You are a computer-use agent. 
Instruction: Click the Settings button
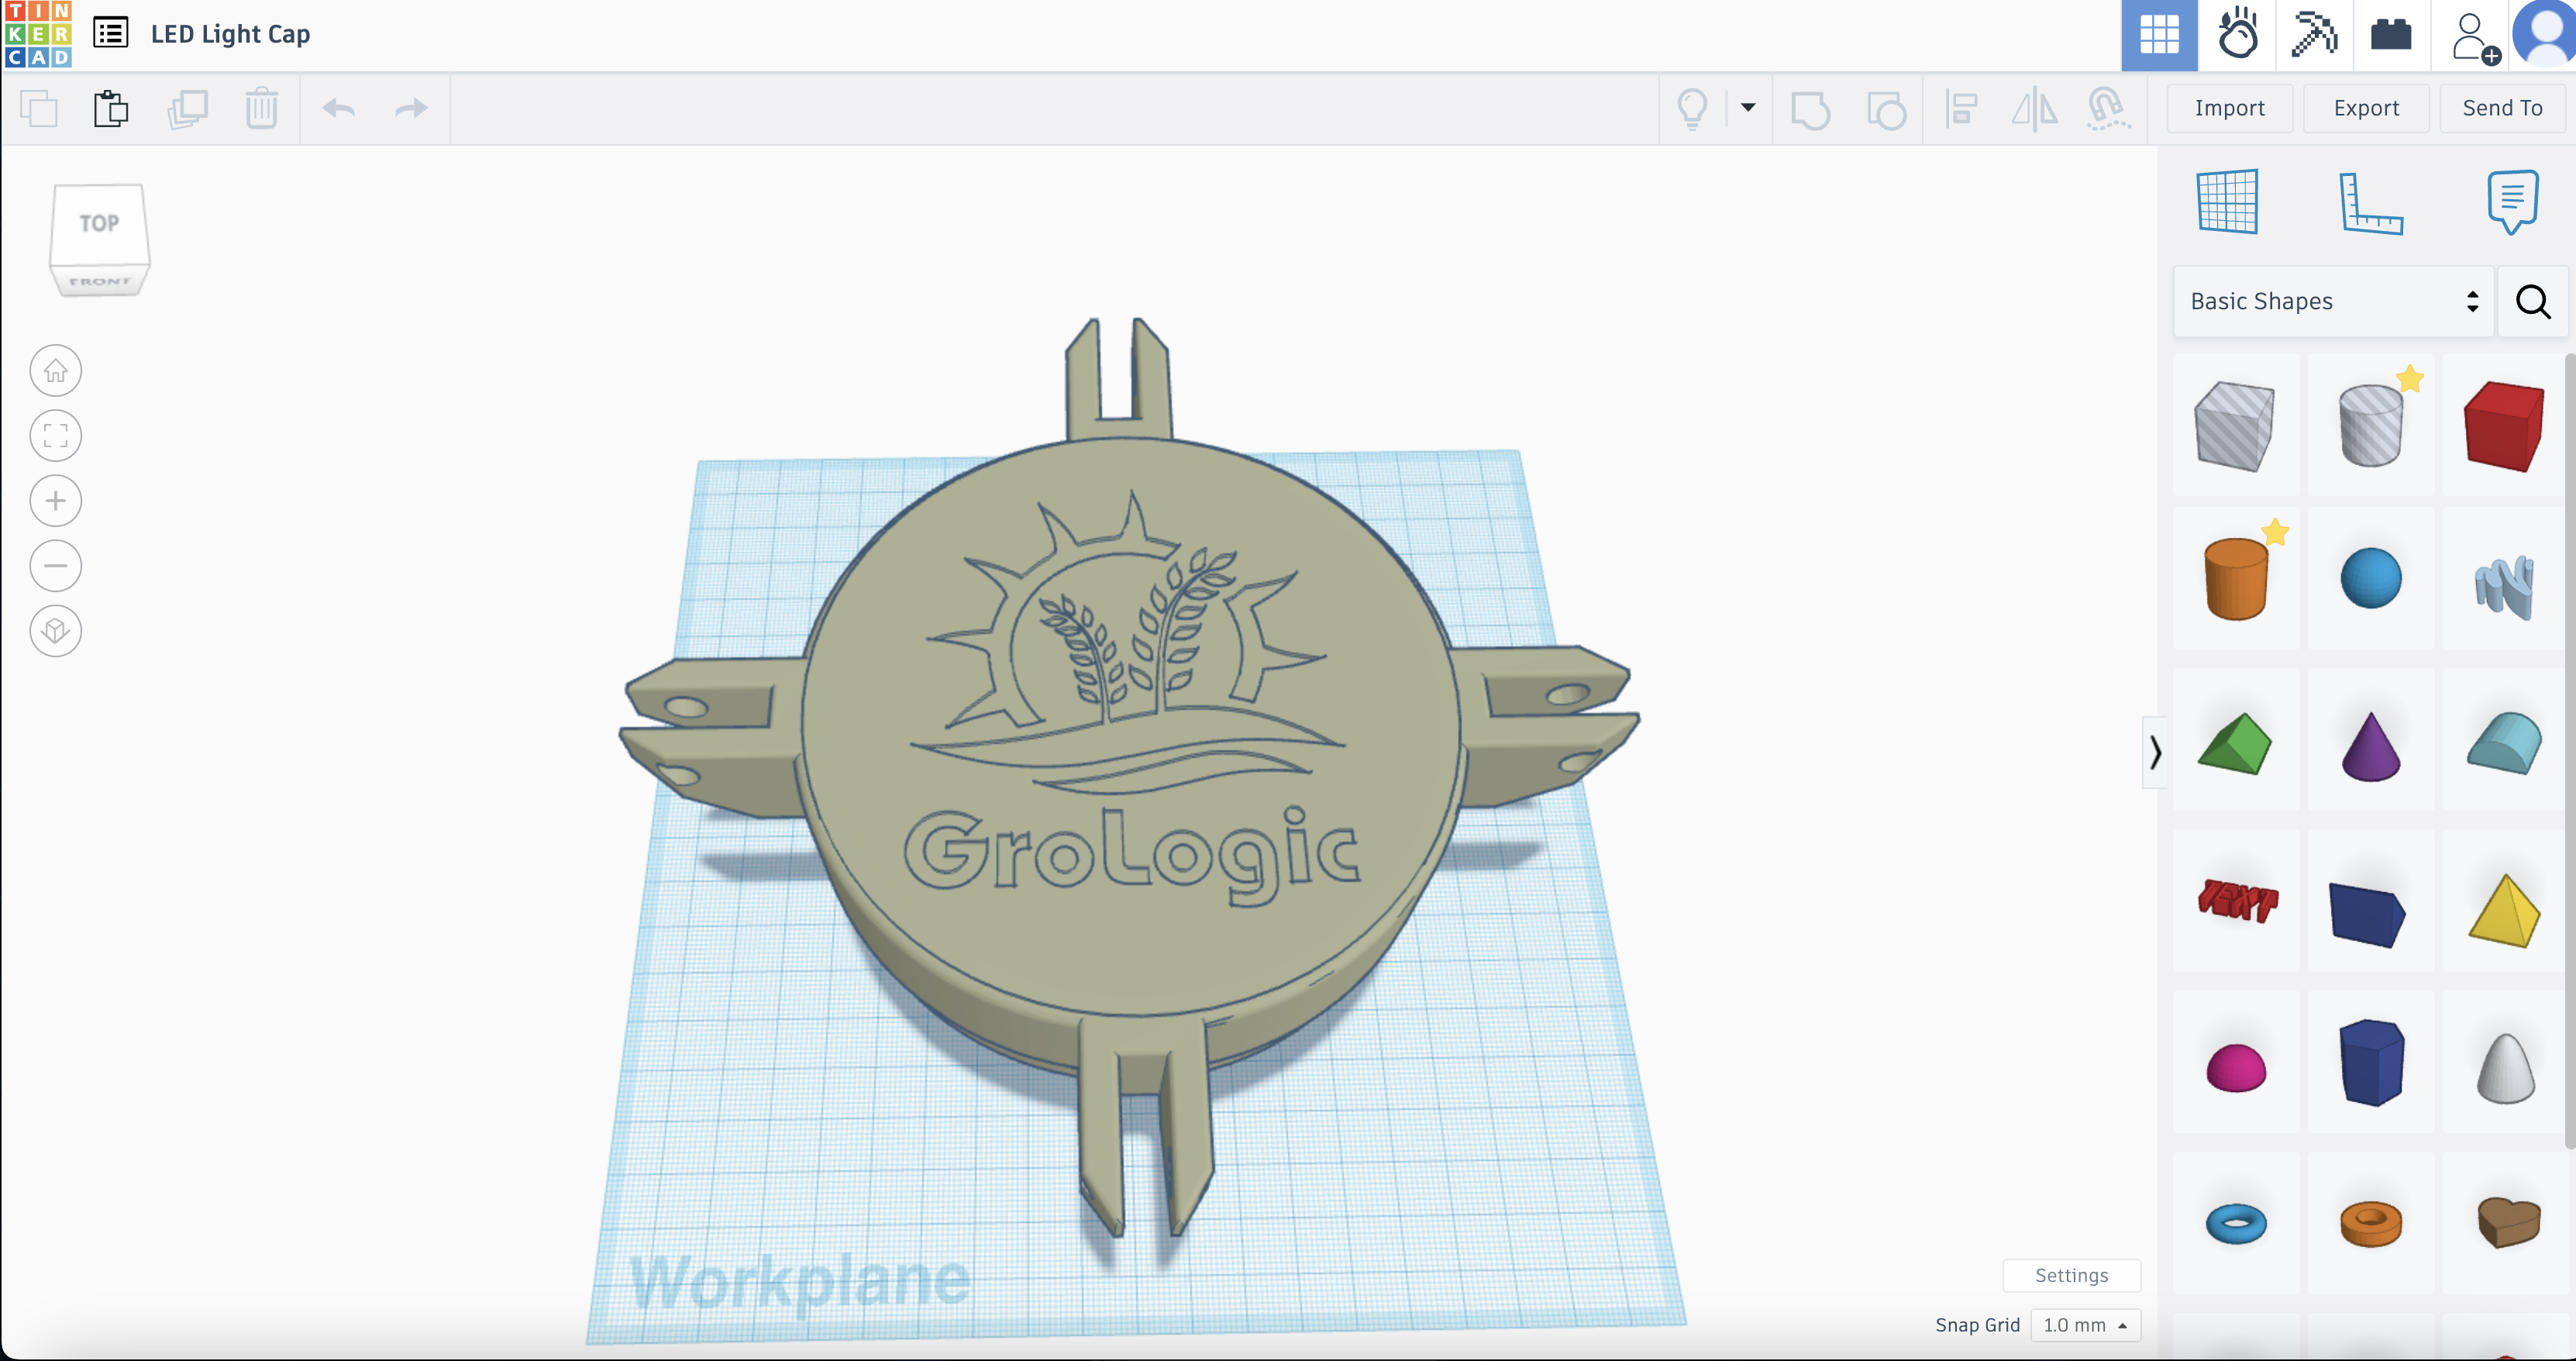click(2071, 1275)
